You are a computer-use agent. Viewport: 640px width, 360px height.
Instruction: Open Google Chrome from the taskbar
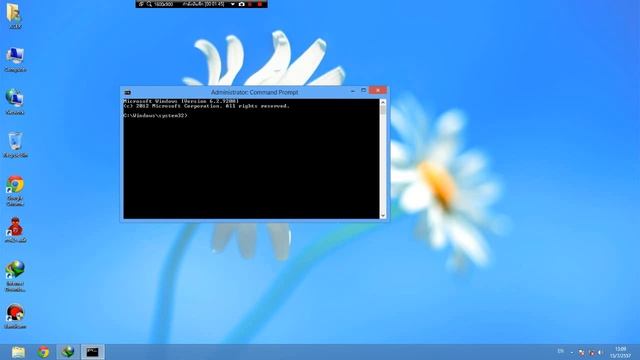[43, 352]
